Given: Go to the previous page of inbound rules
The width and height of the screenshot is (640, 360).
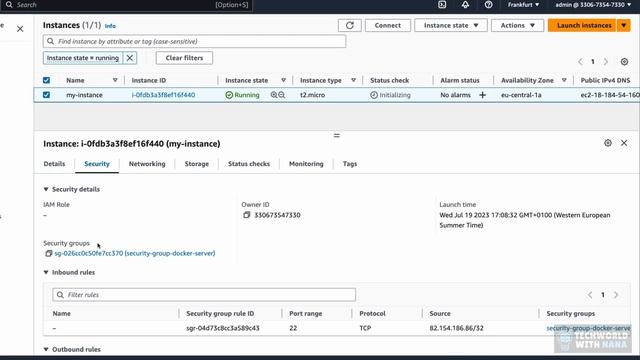Looking at the screenshot, I should click(x=590, y=295).
